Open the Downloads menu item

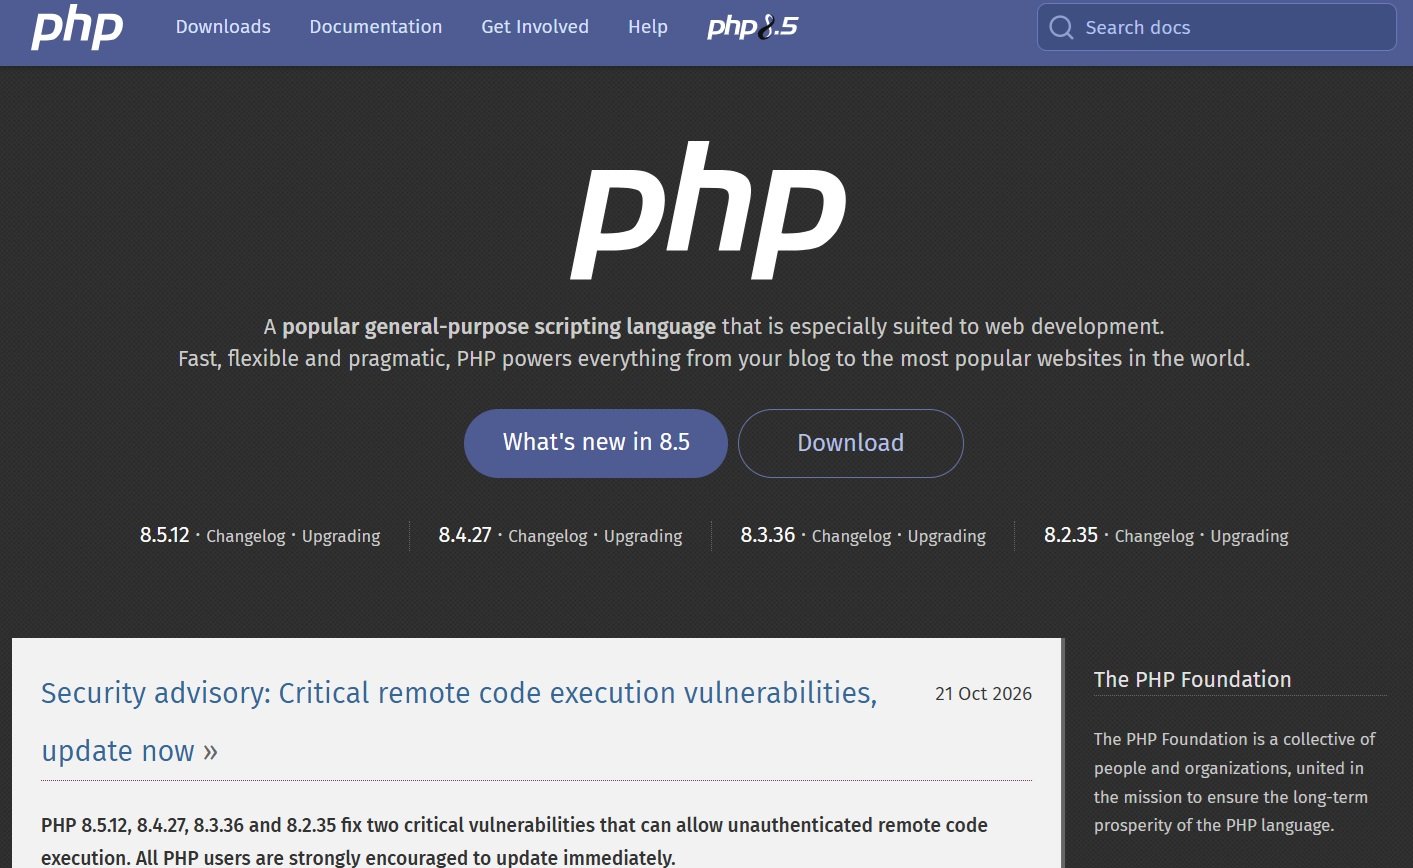coord(223,27)
